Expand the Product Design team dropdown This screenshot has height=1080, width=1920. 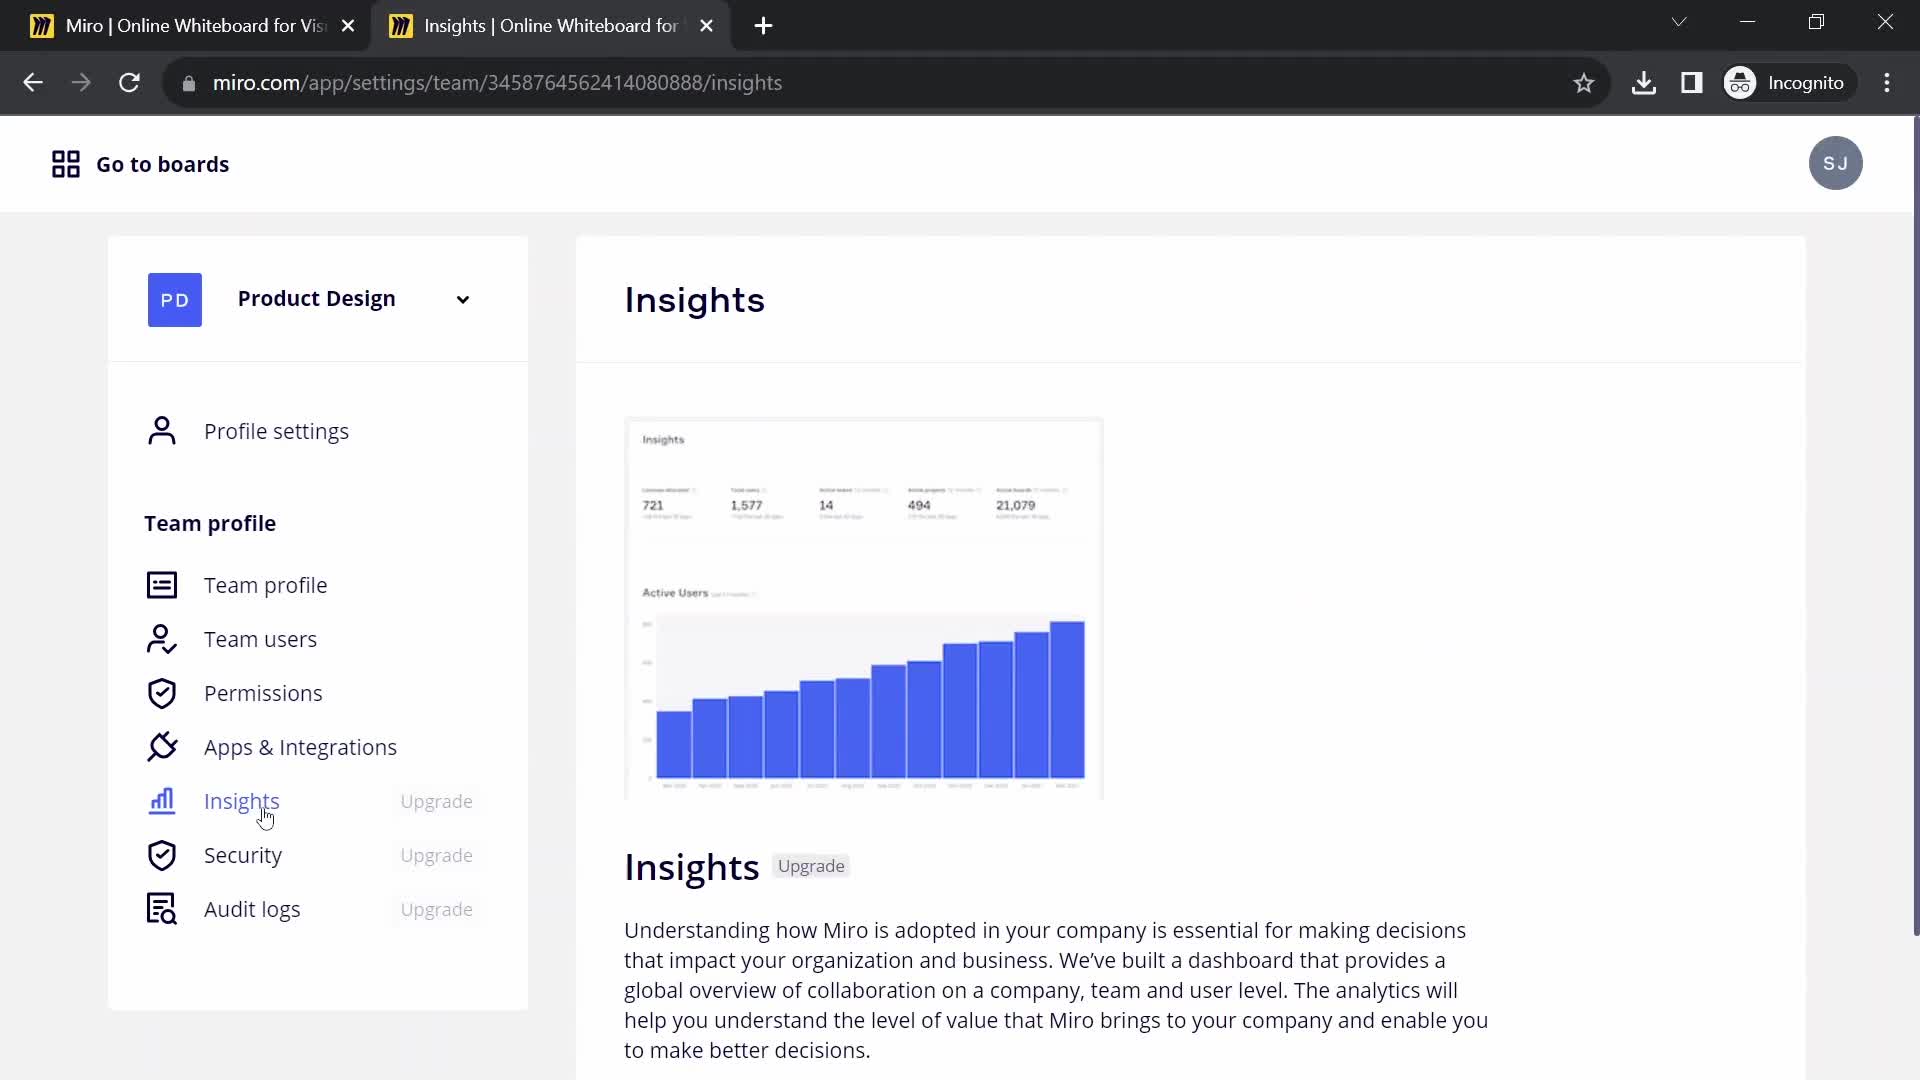[463, 298]
